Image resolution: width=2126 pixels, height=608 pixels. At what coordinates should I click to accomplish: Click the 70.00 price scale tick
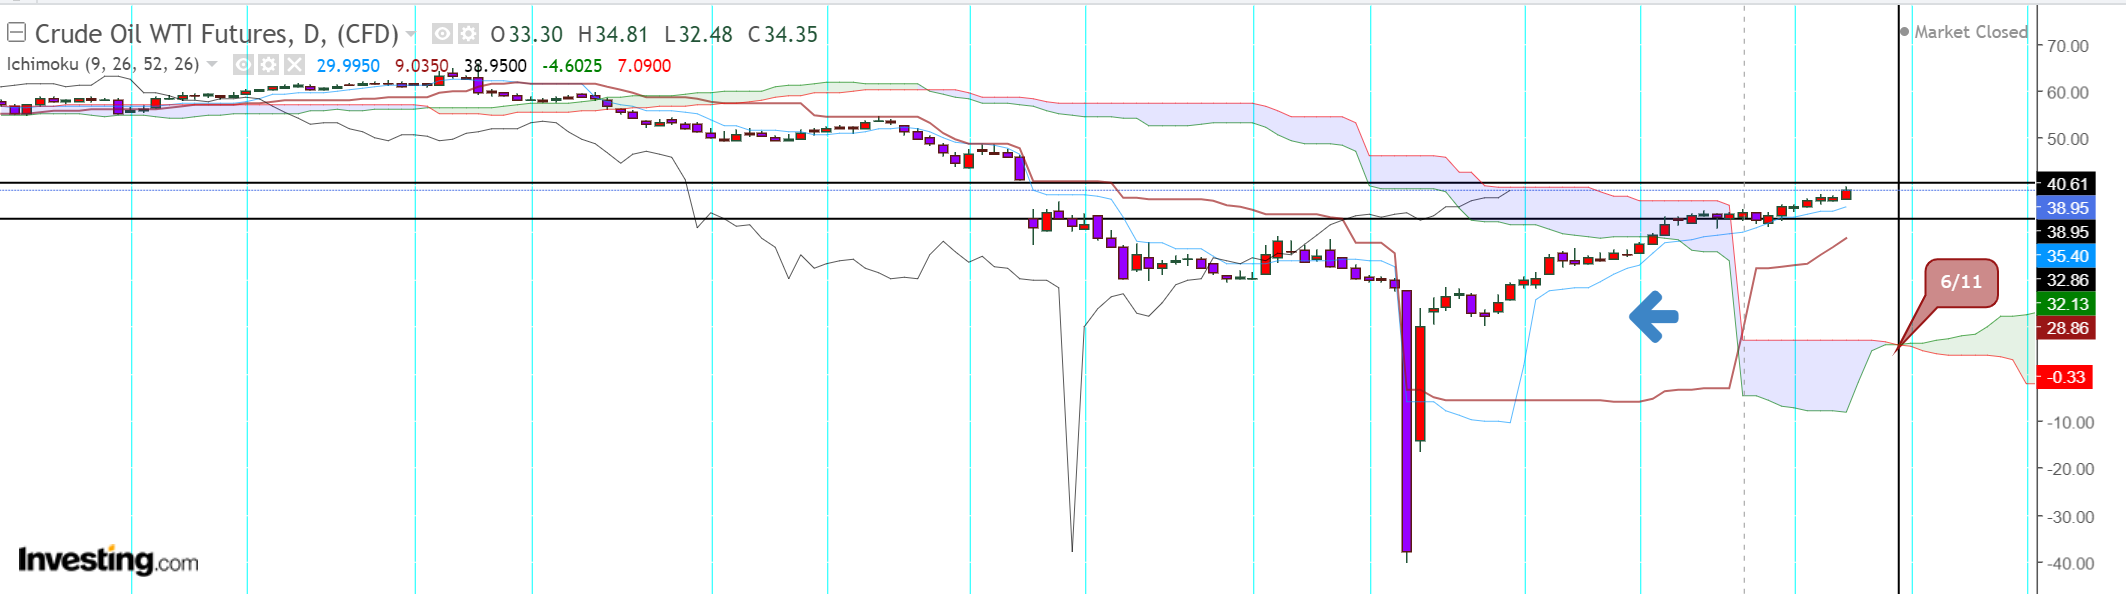pos(2068,46)
